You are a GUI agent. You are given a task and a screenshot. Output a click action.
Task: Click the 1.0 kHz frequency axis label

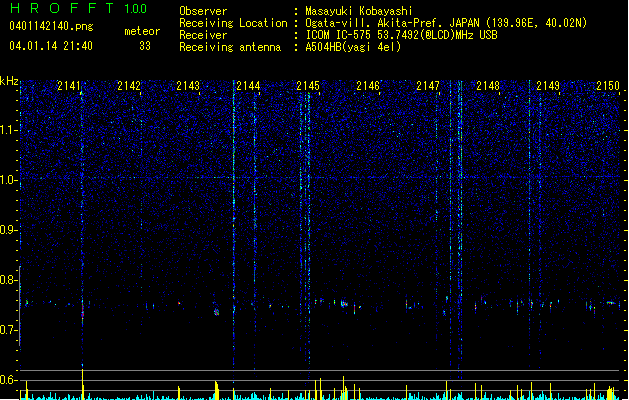[8, 180]
